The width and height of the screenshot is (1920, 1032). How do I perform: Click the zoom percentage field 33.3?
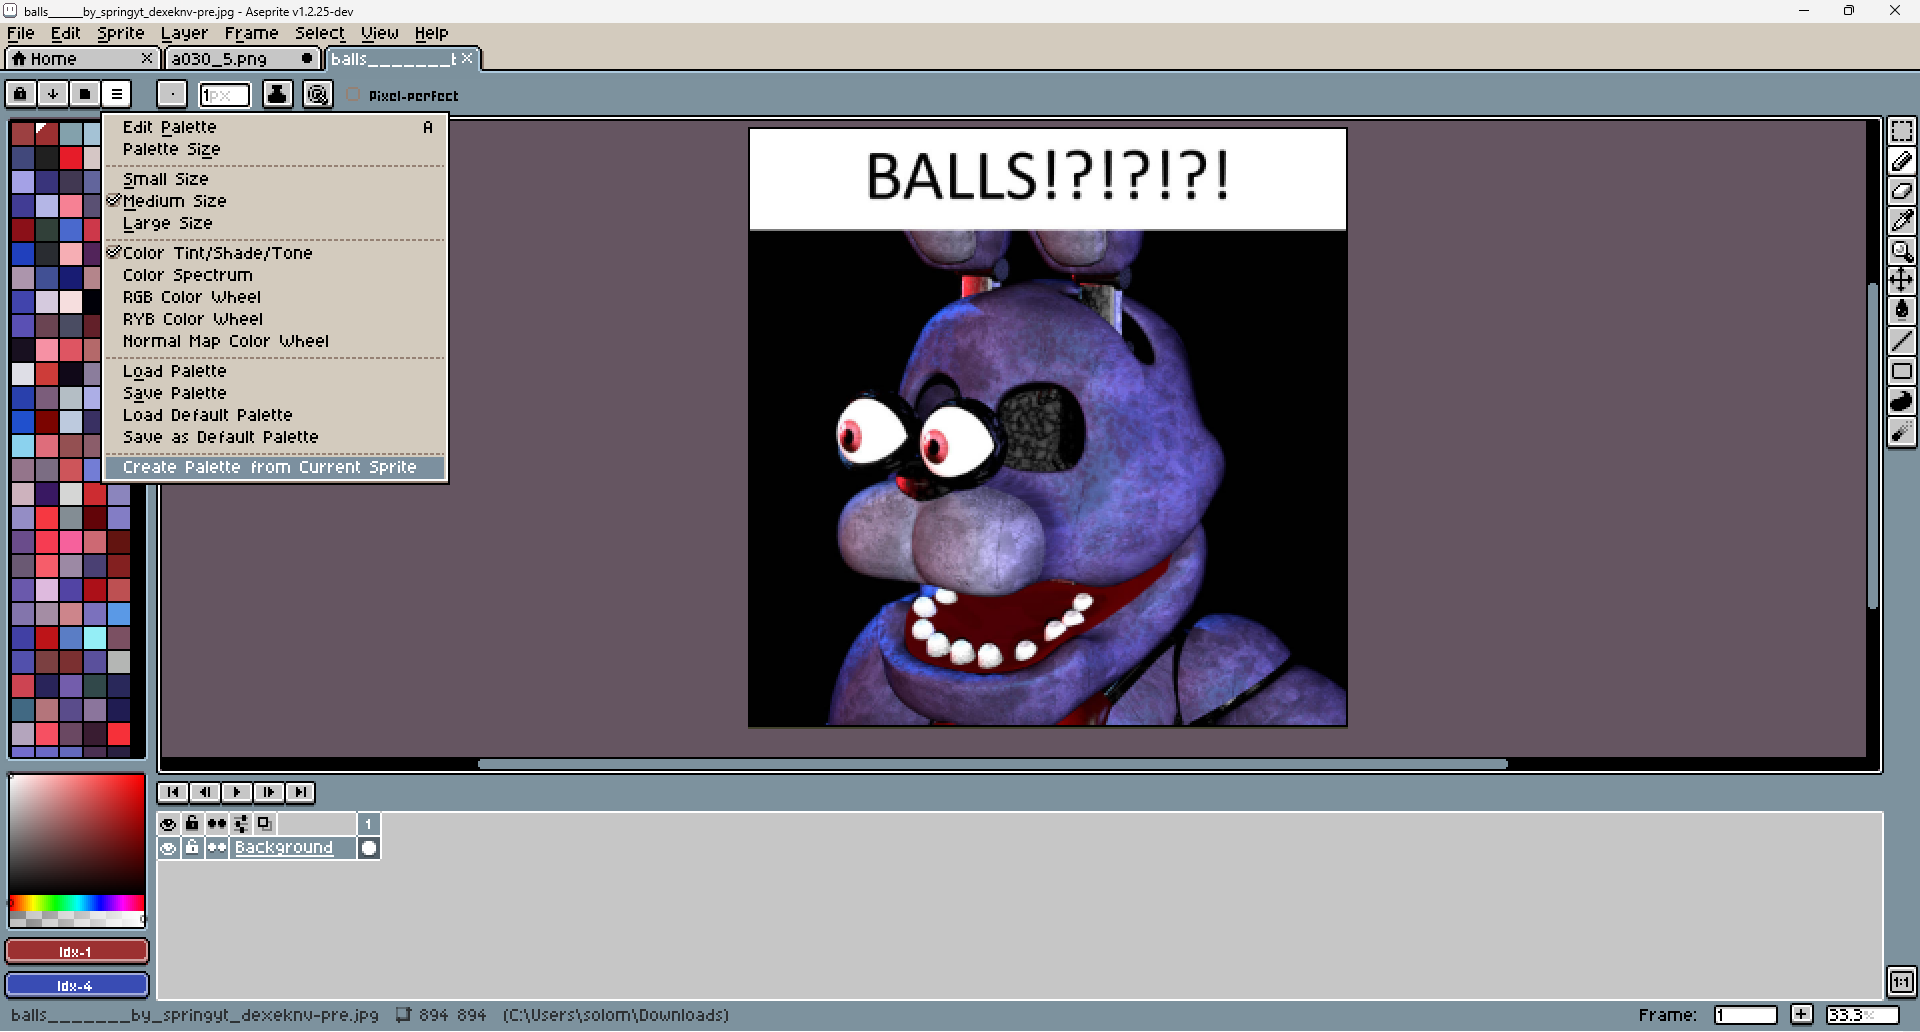click(1862, 1015)
